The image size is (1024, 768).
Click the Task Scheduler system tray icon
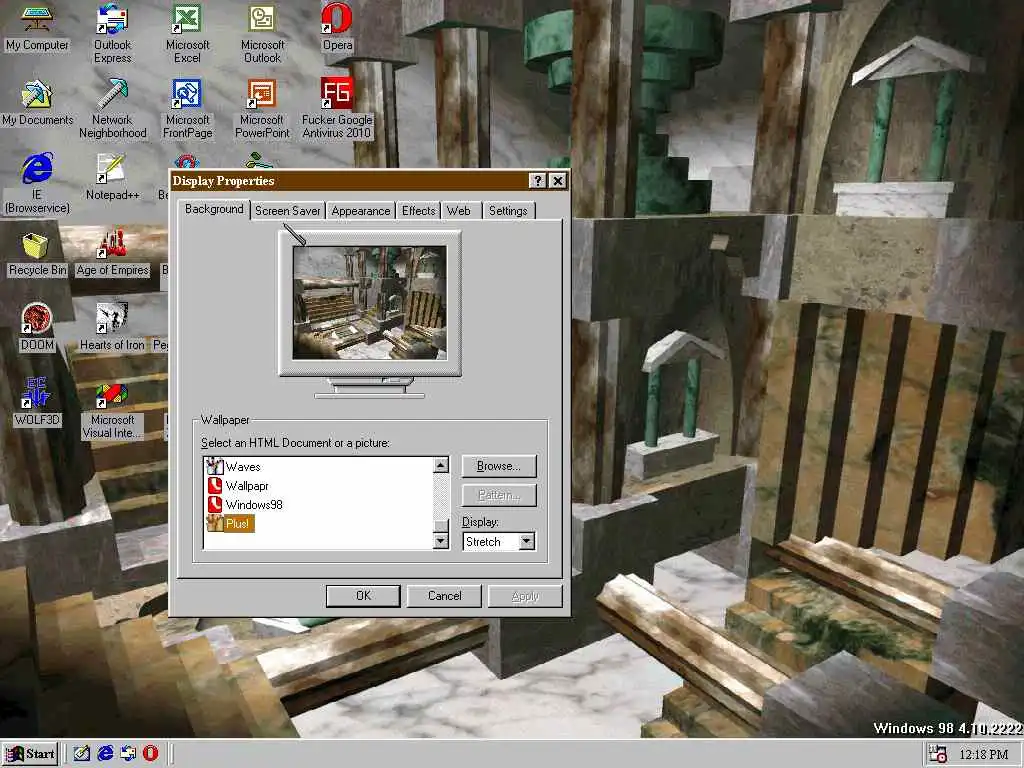click(x=938, y=754)
